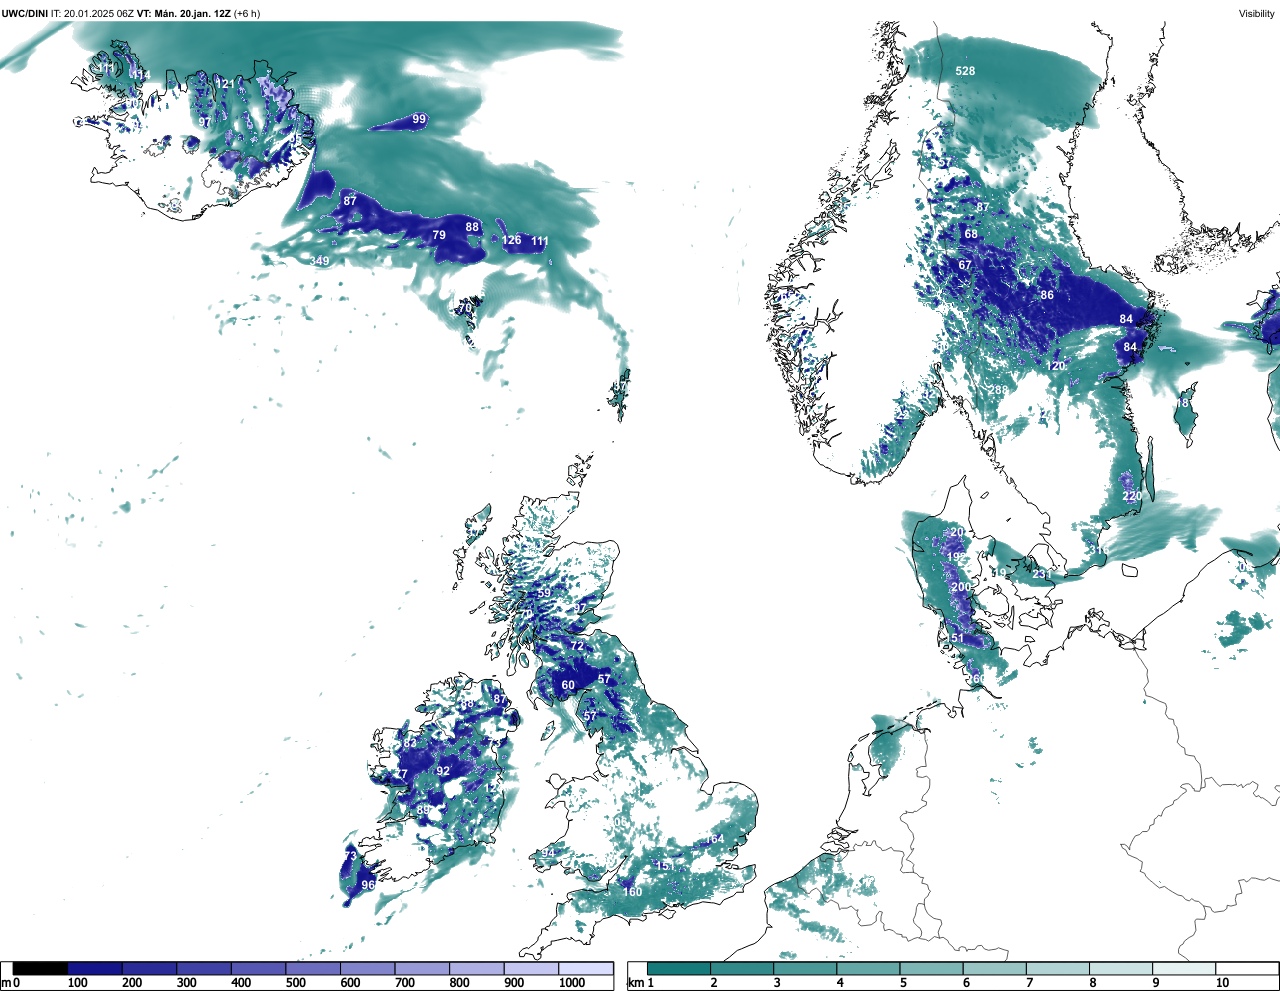Click the '151' value in southern Jutland
Viewport: 1280px width, 991px height.
pyautogui.click(x=957, y=638)
